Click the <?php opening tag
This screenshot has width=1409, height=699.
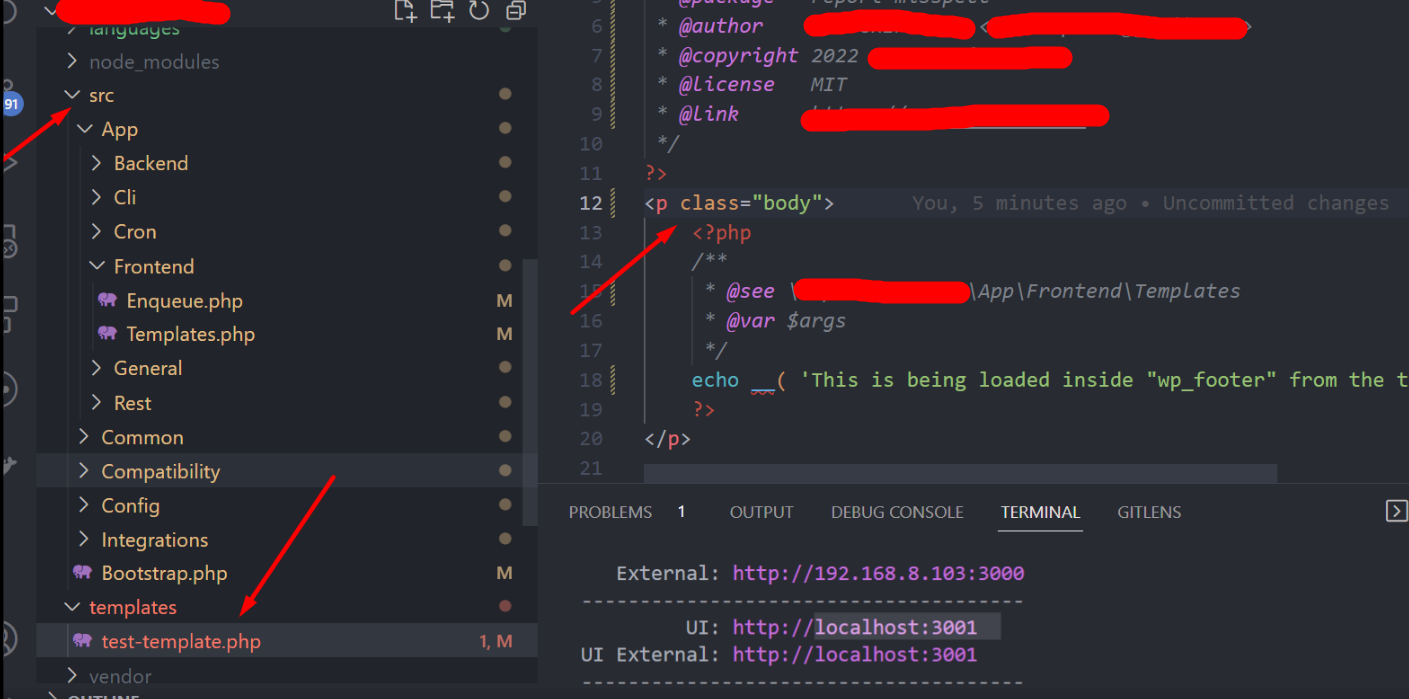pyautogui.click(x=721, y=233)
